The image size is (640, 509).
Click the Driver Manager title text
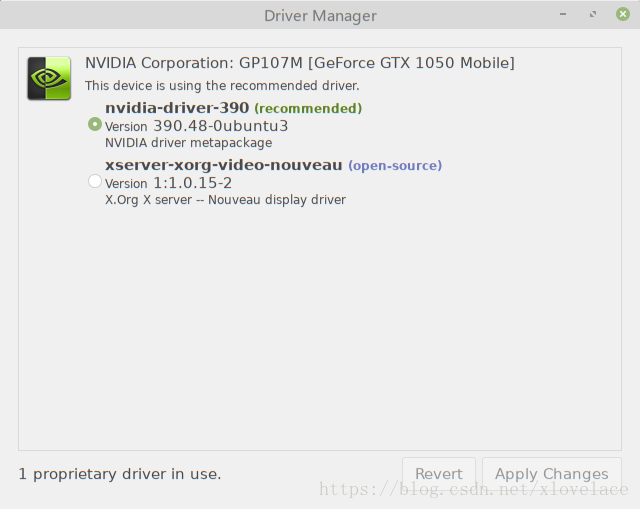320,16
